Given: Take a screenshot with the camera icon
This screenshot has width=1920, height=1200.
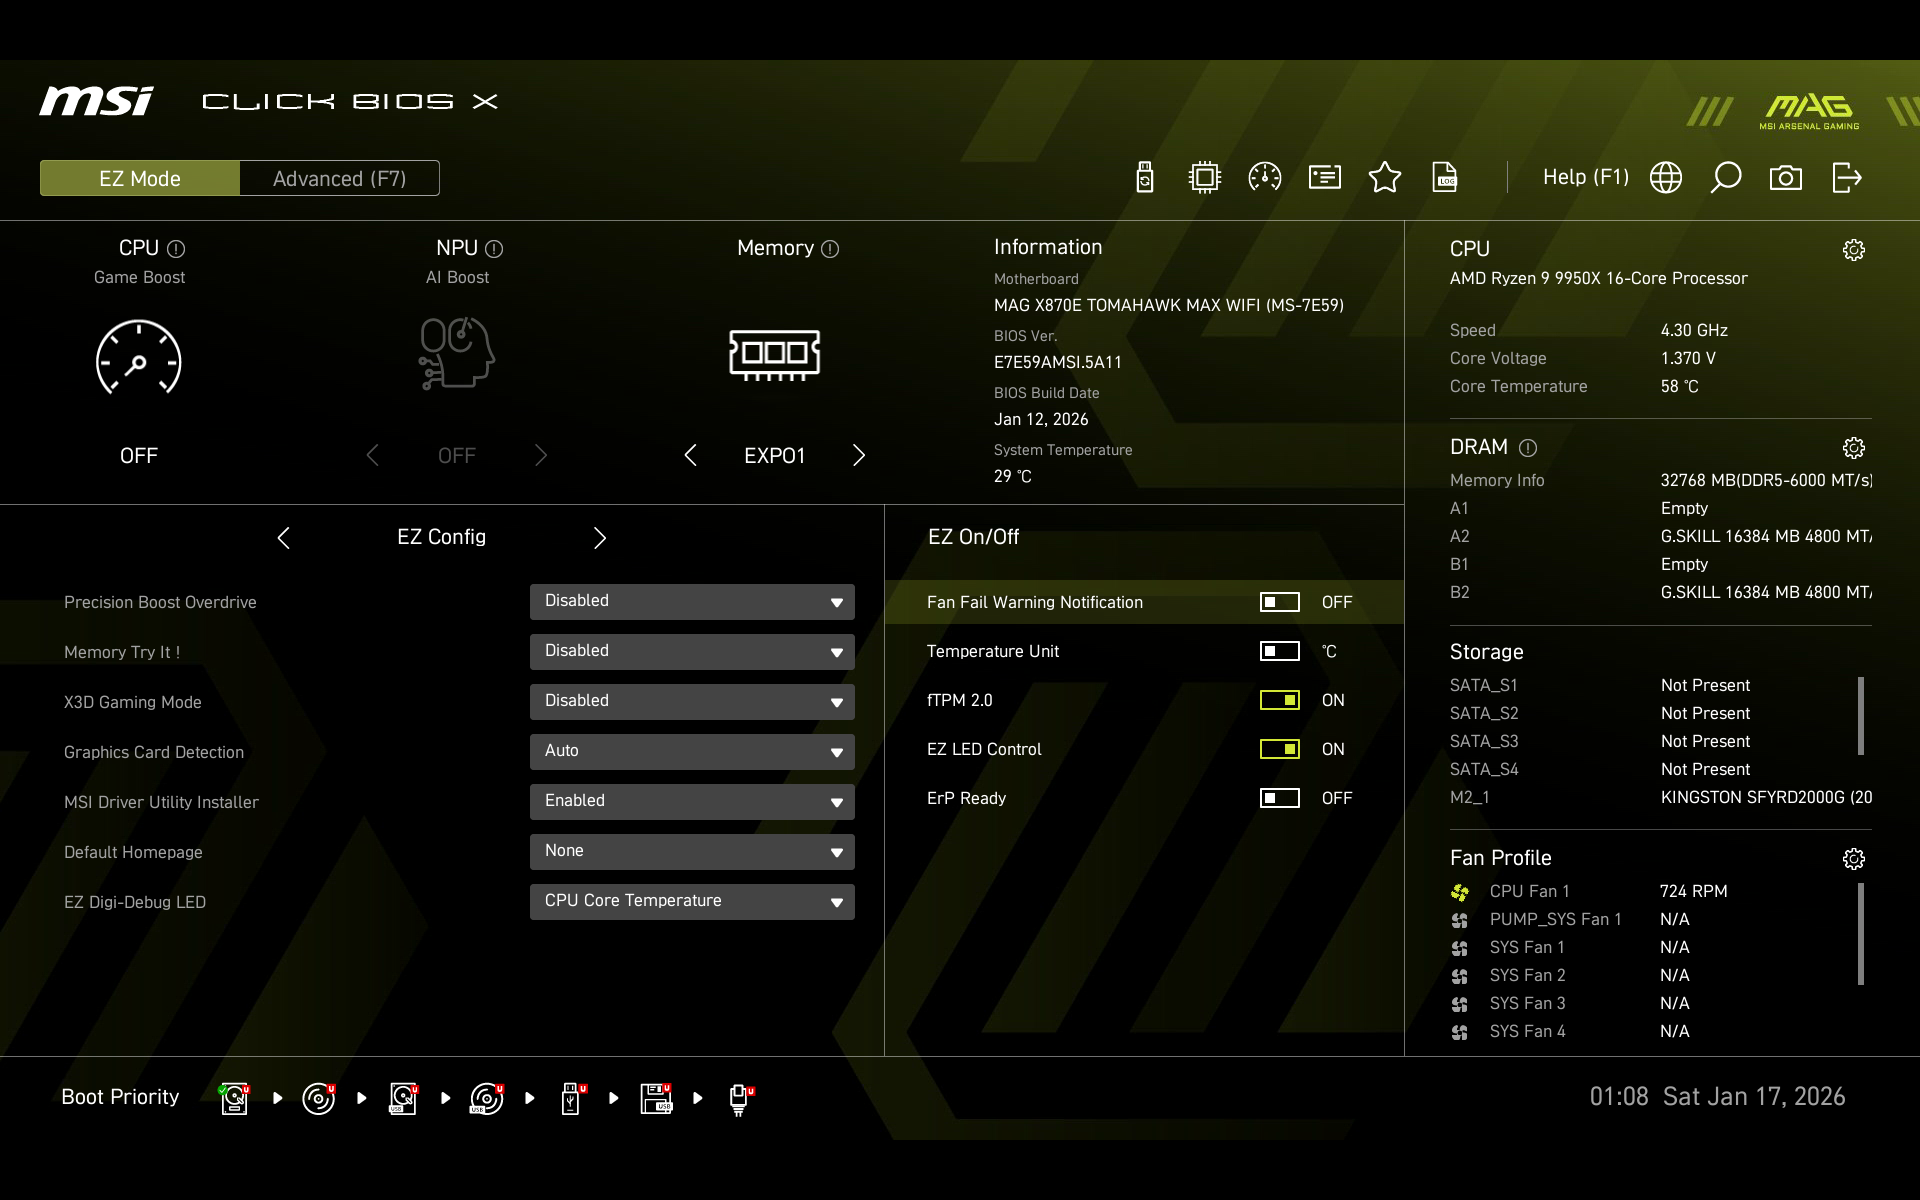Looking at the screenshot, I should 1786,178.
